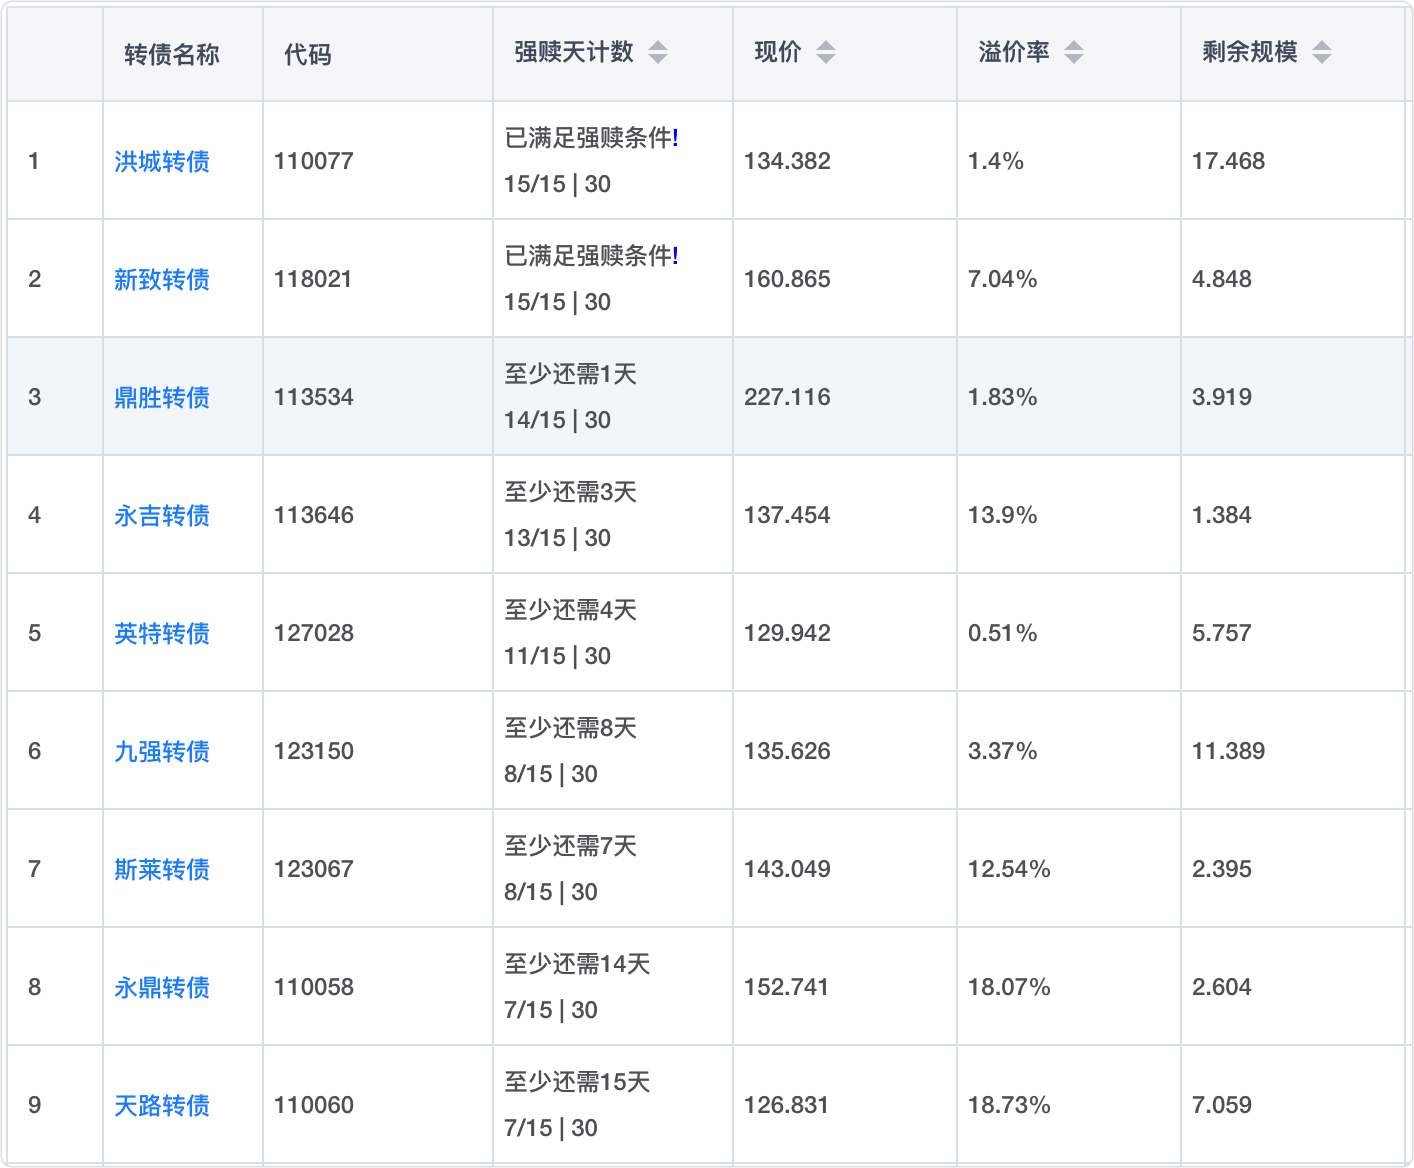Select bond code 113534 cell

(314, 397)
